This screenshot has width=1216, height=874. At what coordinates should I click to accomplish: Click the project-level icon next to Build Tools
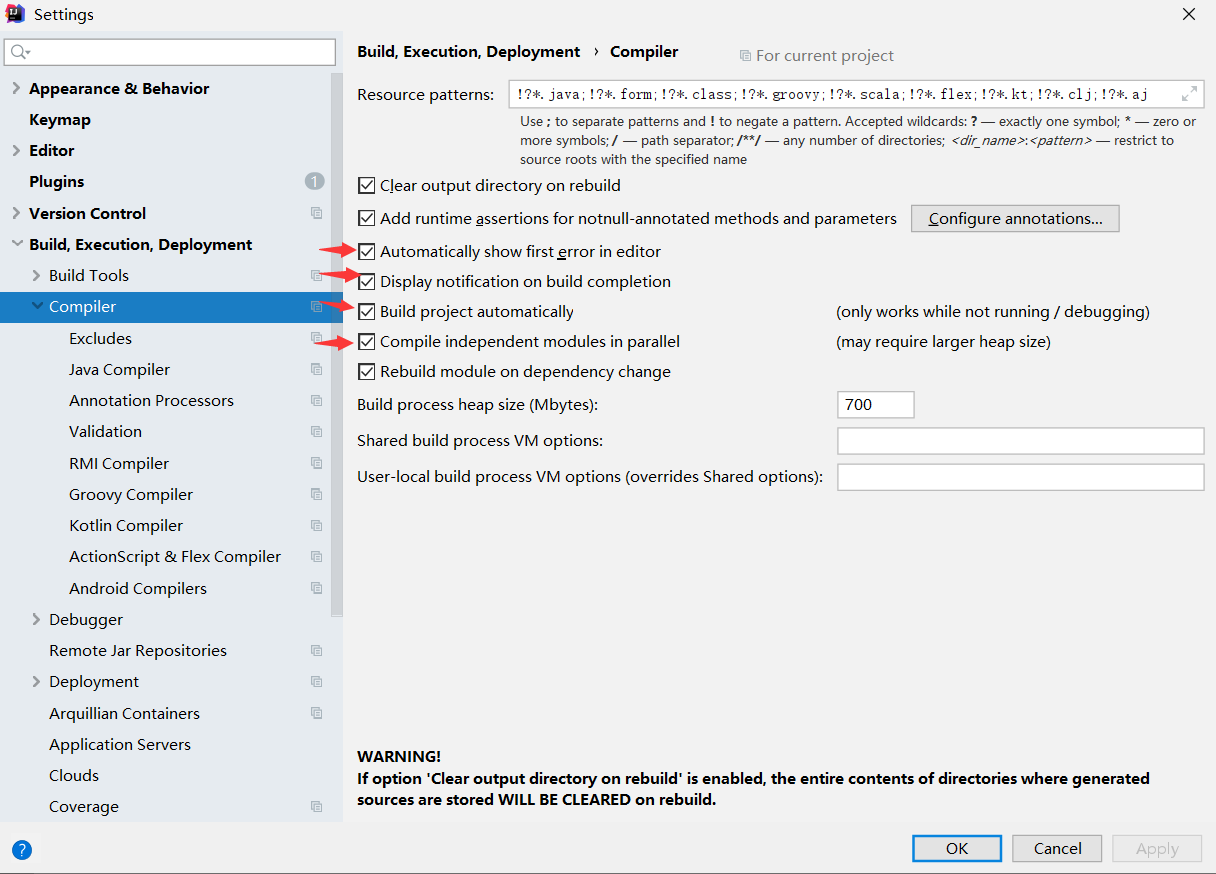pyautogui.click(x=316, y=275)
